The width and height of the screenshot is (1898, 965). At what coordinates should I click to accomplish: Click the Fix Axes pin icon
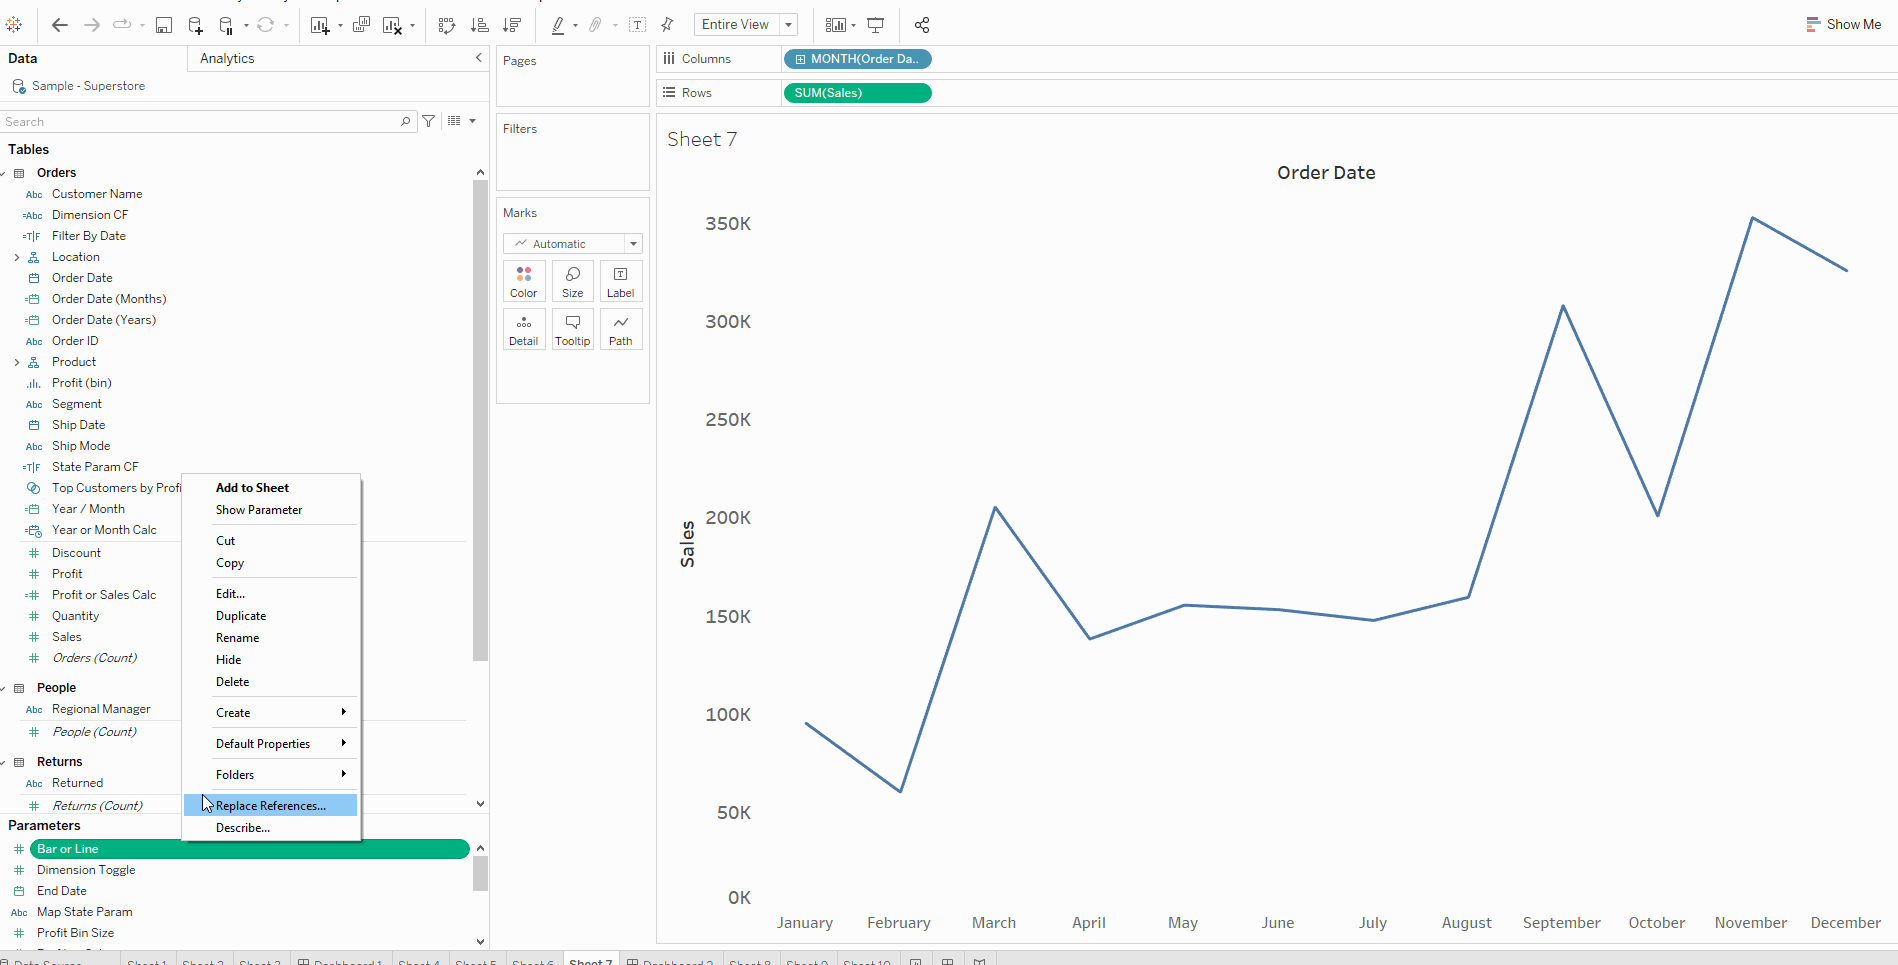[668, 25]
